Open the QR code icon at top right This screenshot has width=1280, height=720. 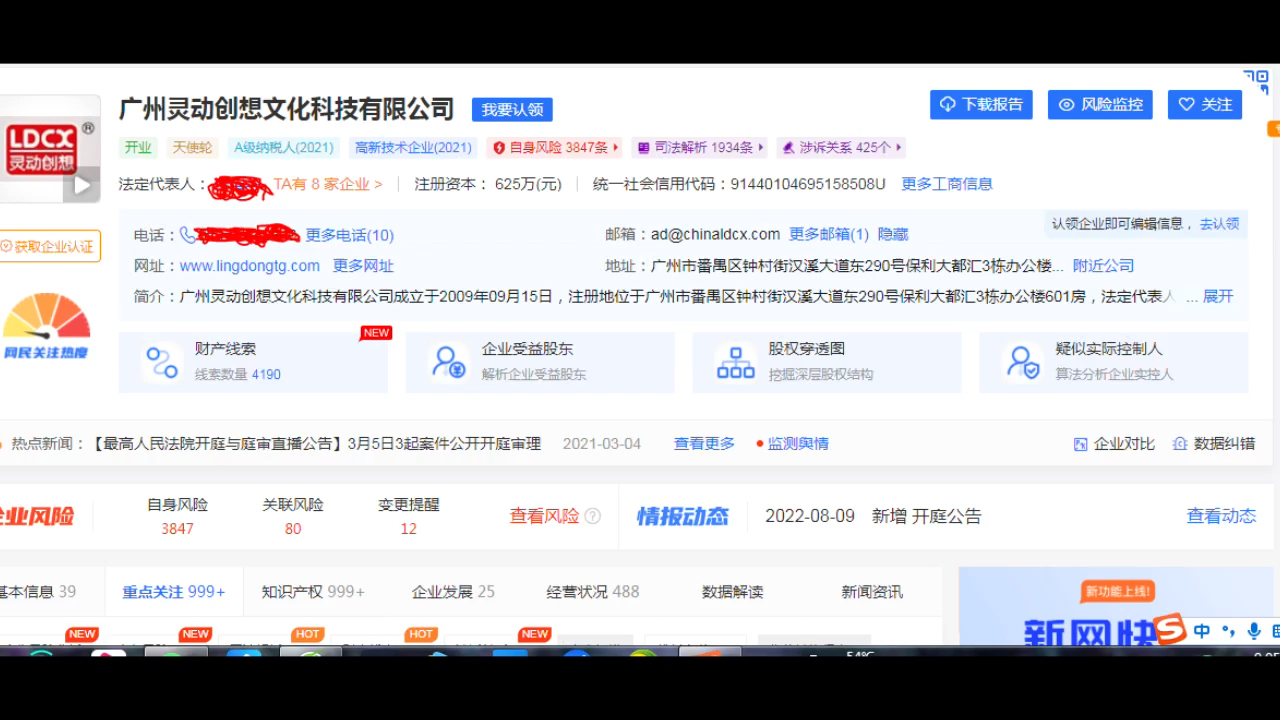point(1256,81)
